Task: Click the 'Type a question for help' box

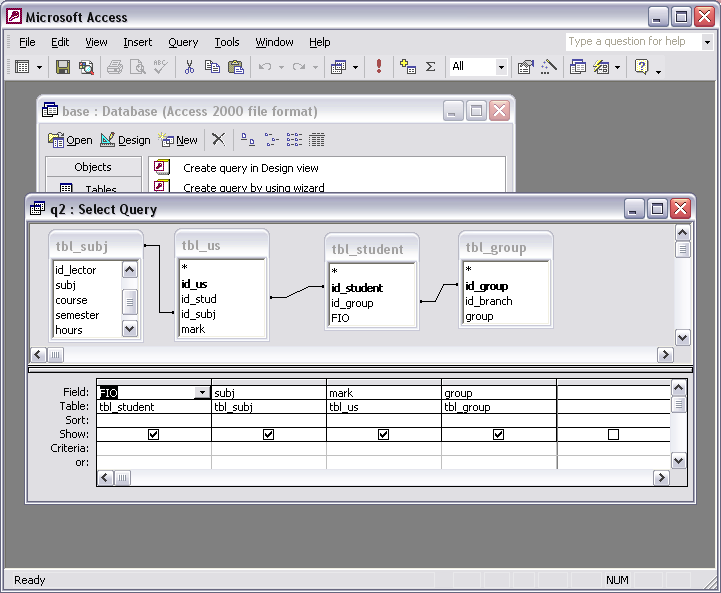Action: coord(632,42)
